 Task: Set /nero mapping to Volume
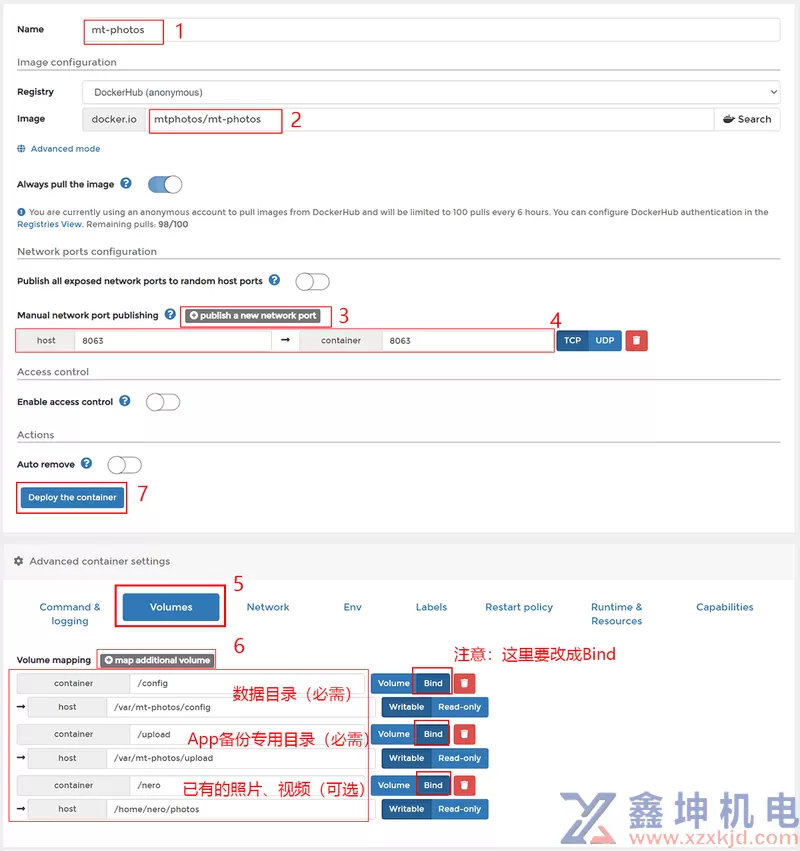pyautogui.click(x=393, y=785)
